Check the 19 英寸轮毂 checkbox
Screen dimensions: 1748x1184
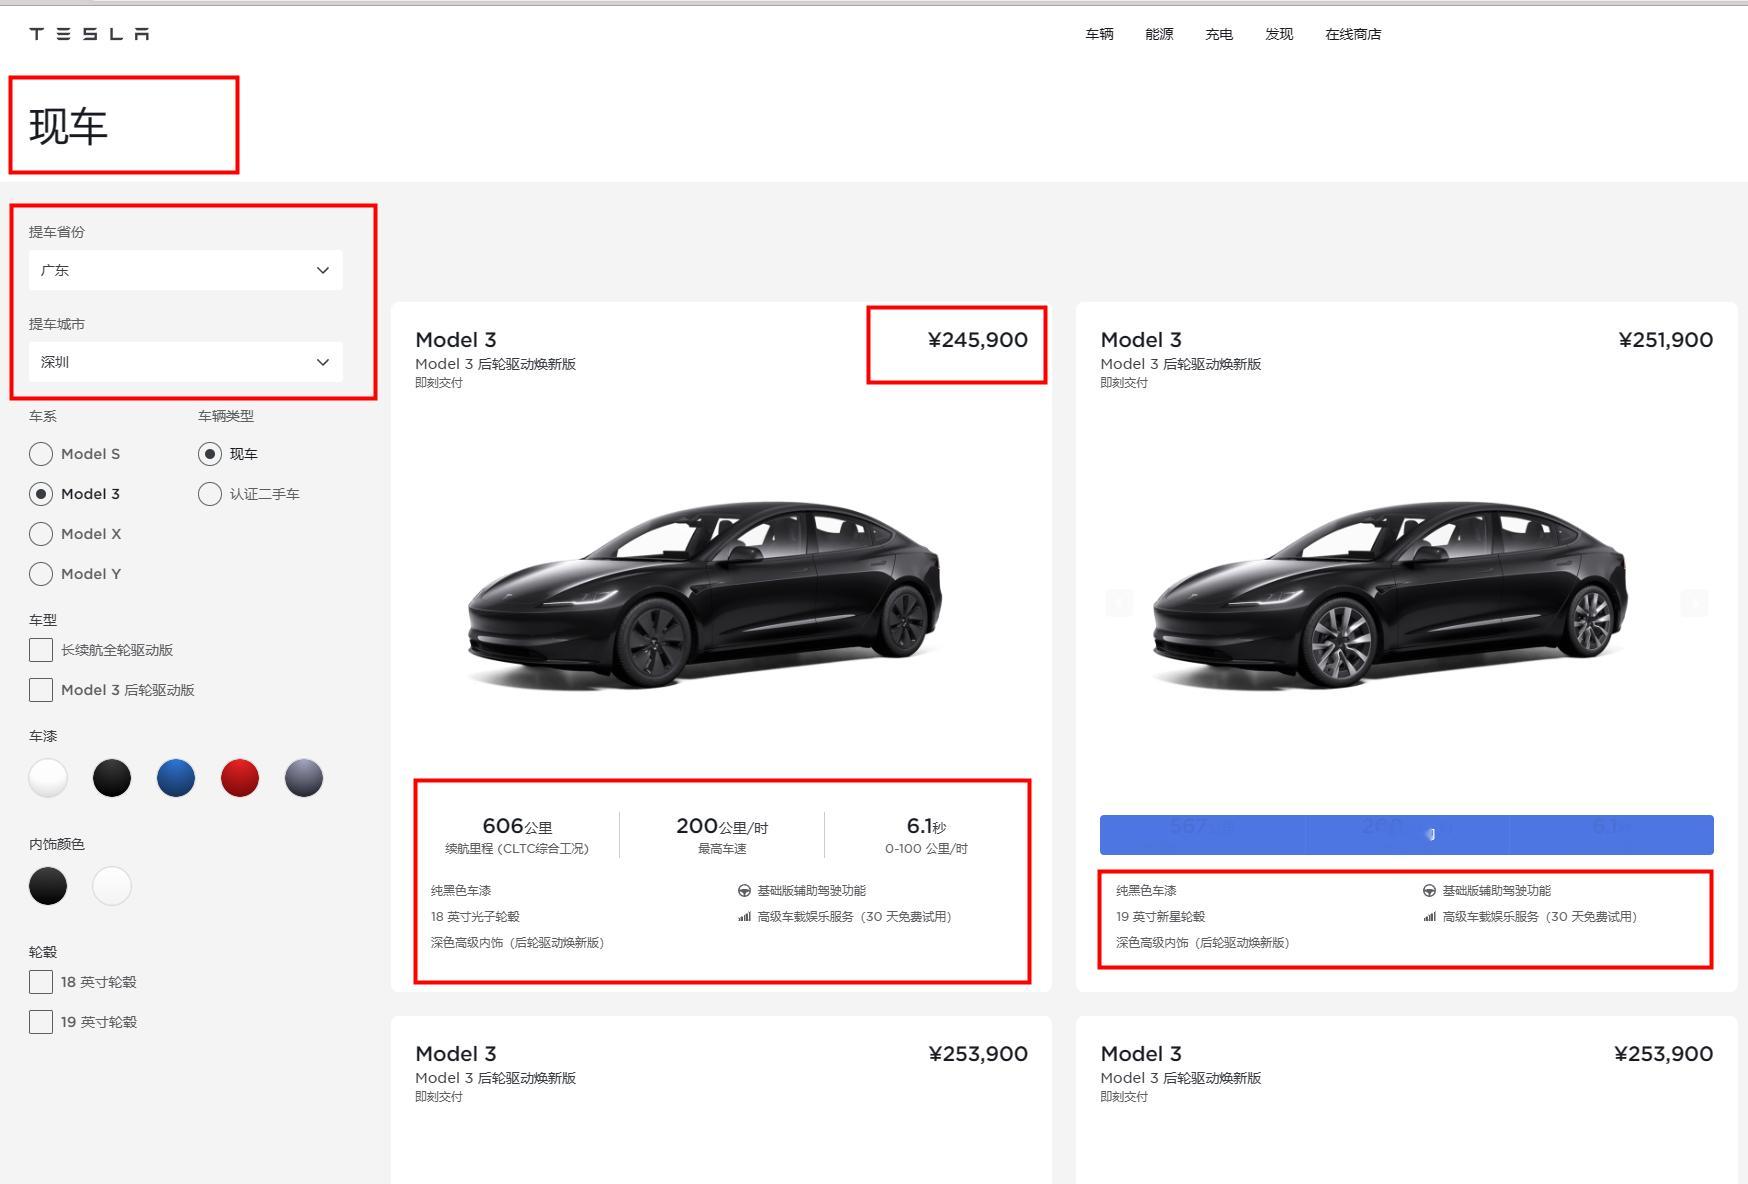(41, 1022)
